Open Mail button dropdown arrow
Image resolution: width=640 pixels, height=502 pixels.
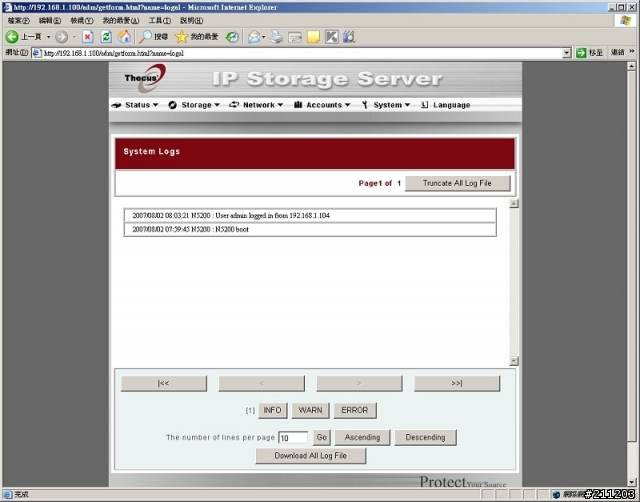(264, 37)
